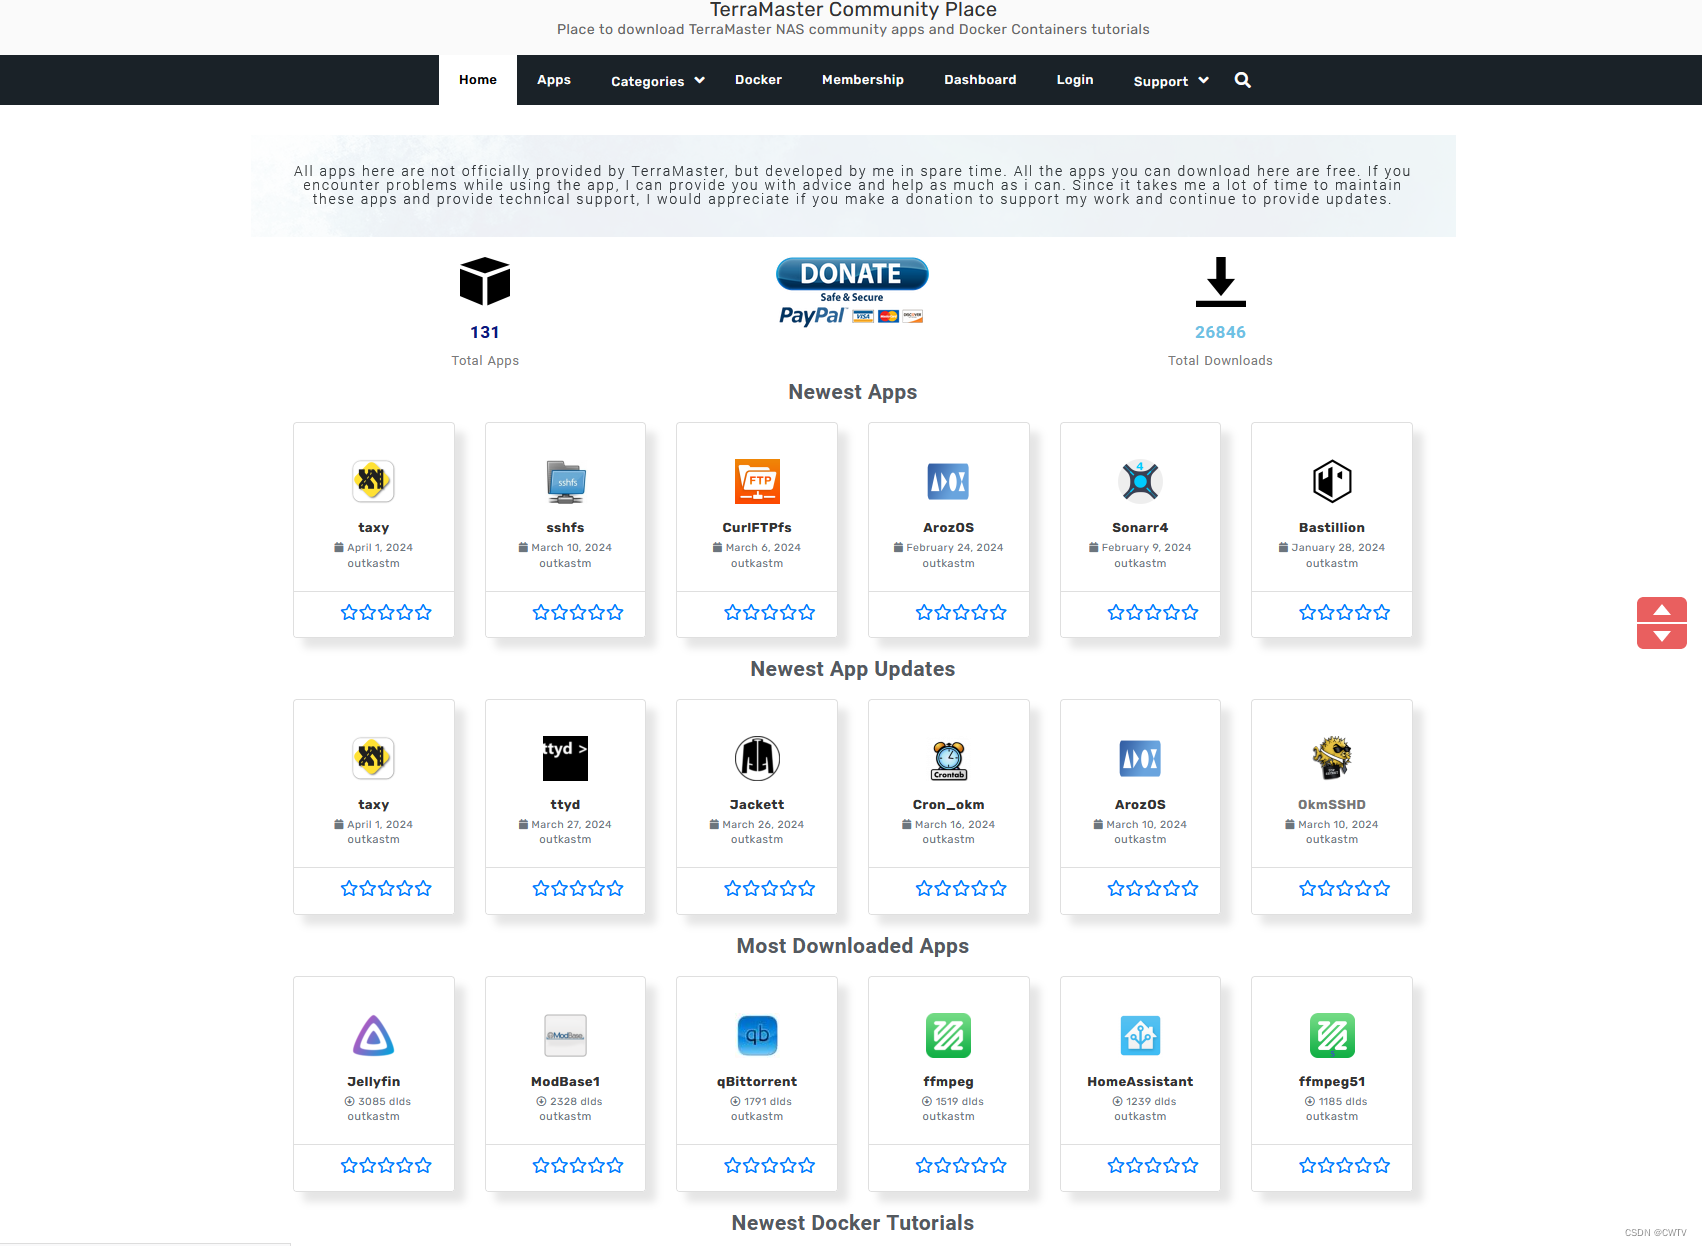Open the taxy icon under Newest App Updates
The width and height of the screenshot is (1702, 1246).
(x=373, y=758)
